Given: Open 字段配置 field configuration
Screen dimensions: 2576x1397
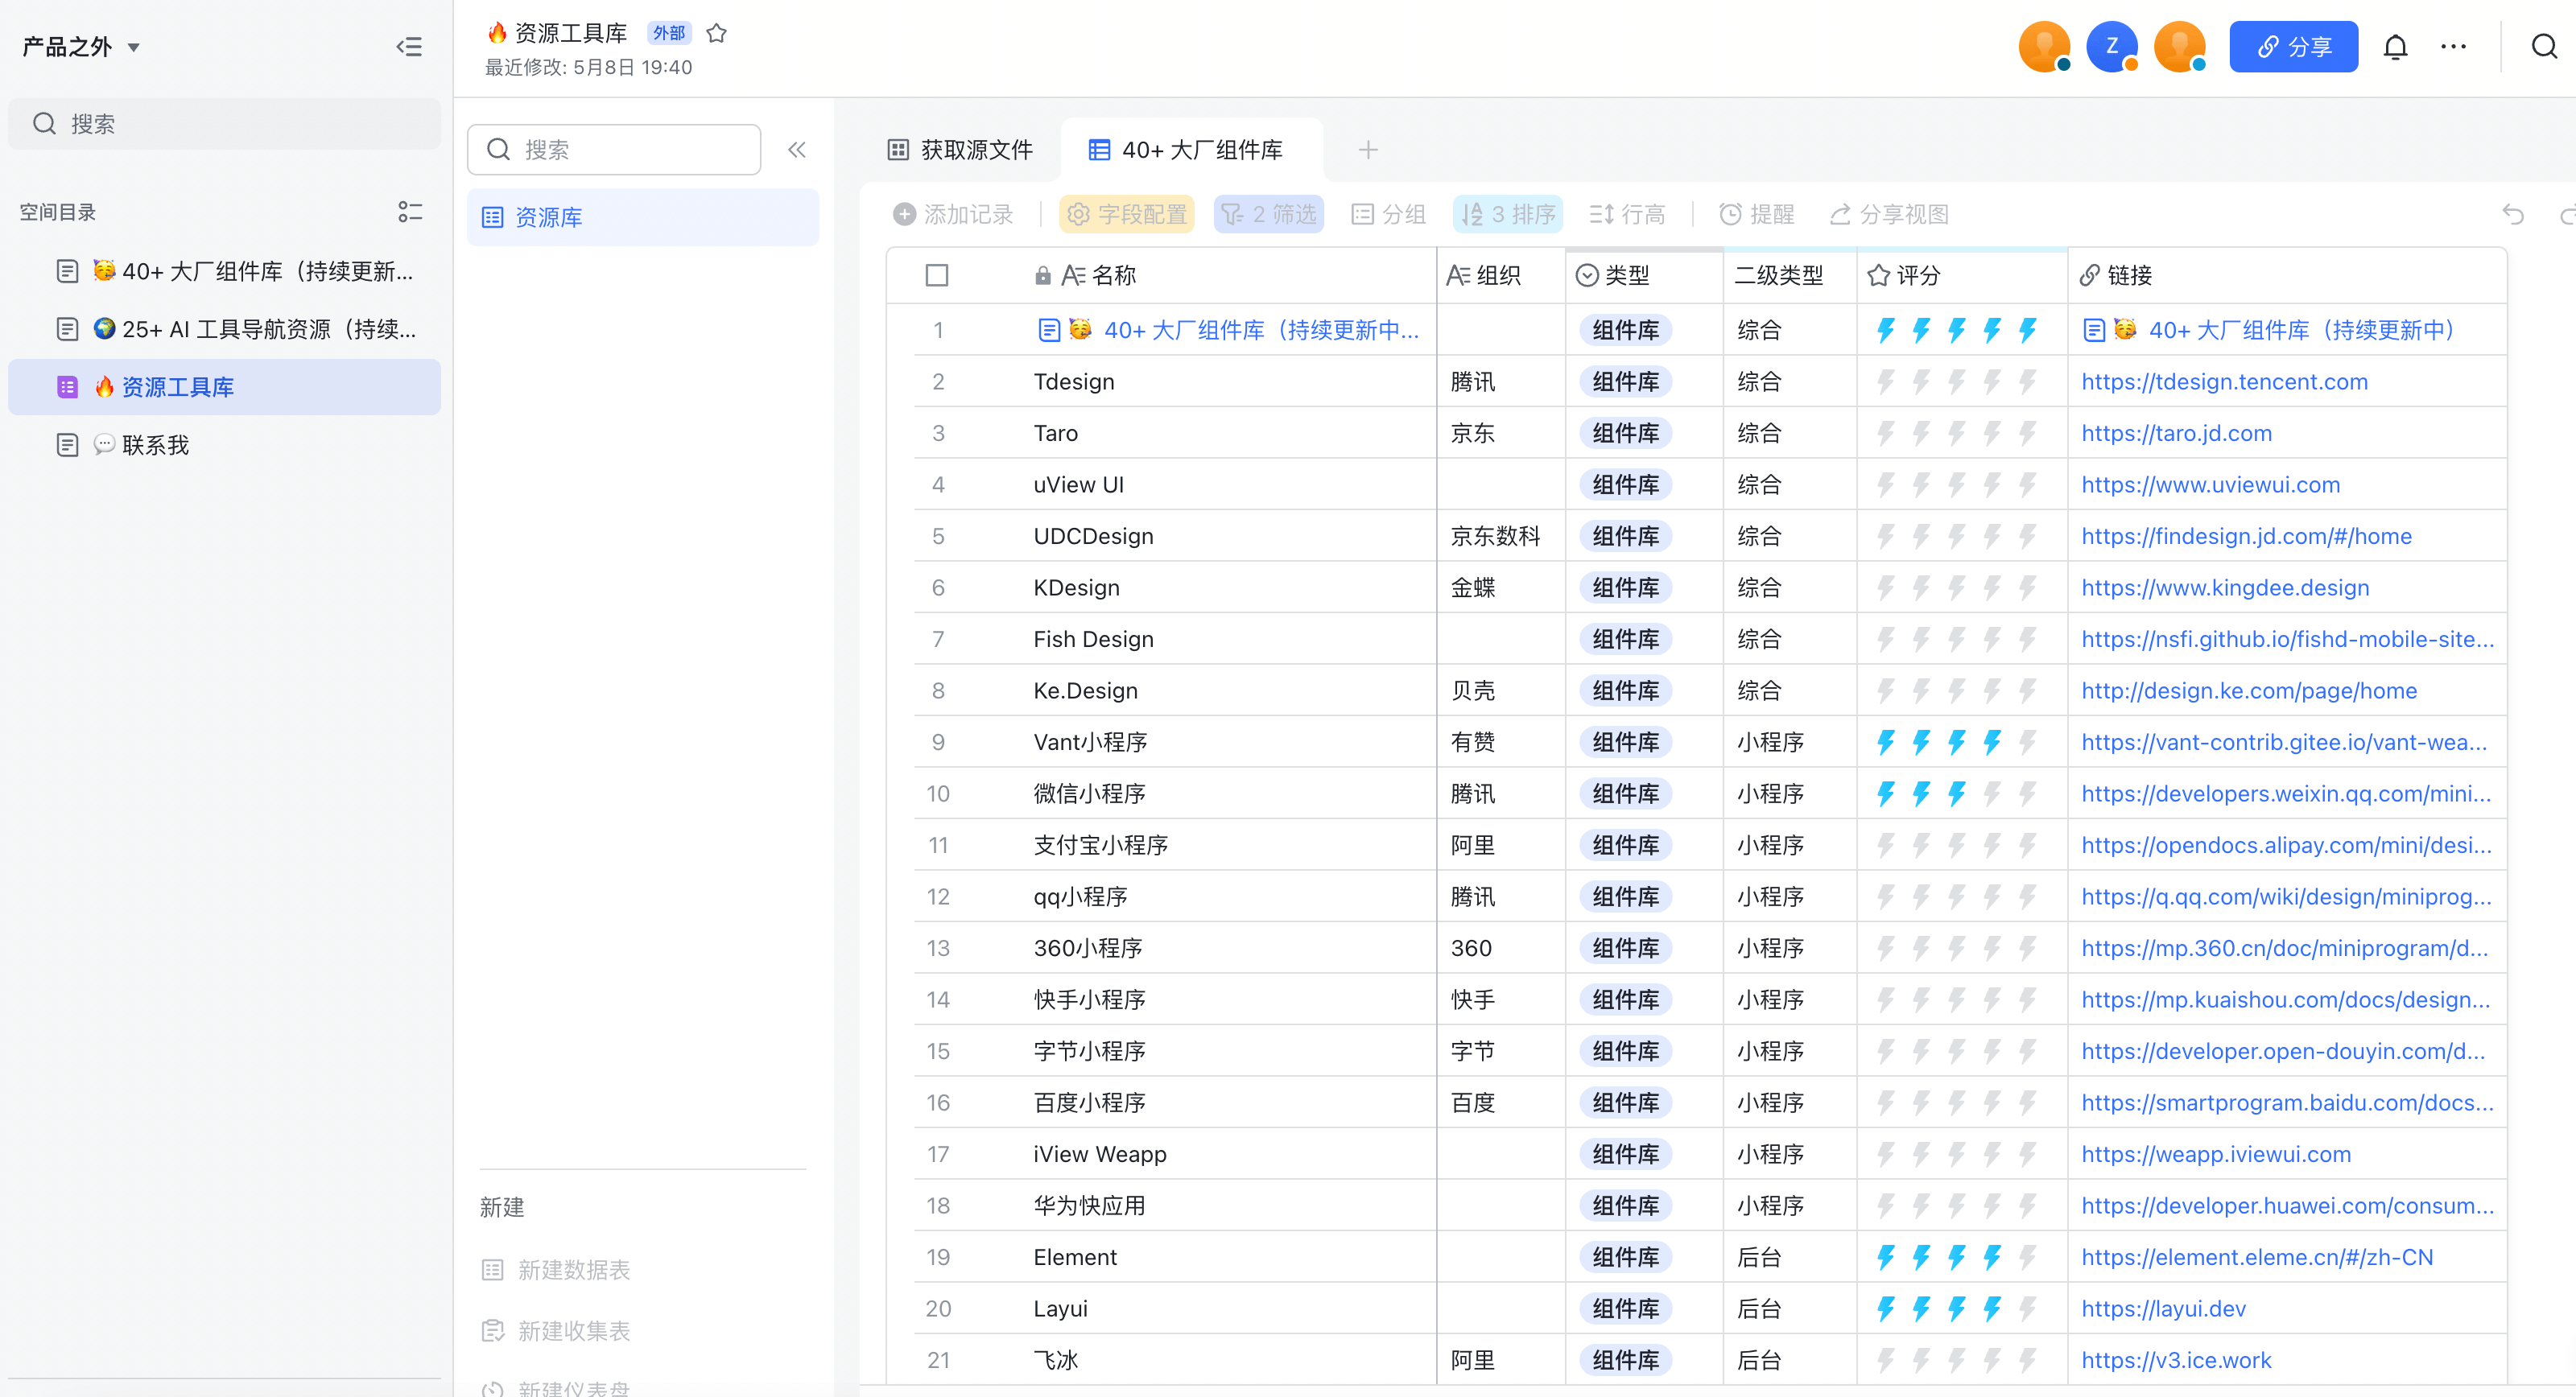Looking at the screenshot, I should click(x=1127, y=214).
